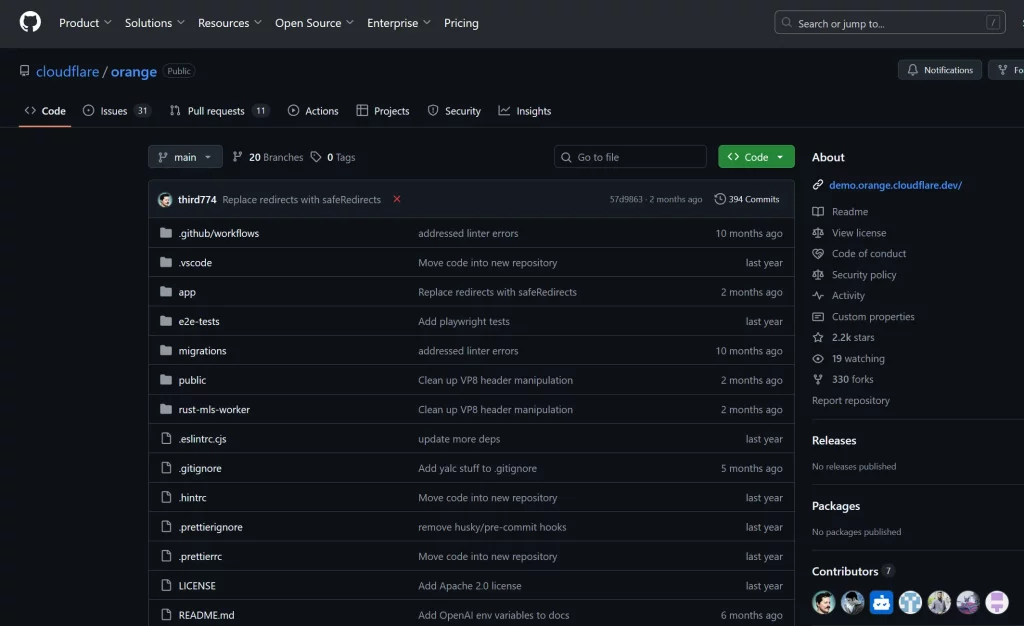Click the failed status X beside the latest commit

(396, 199)
